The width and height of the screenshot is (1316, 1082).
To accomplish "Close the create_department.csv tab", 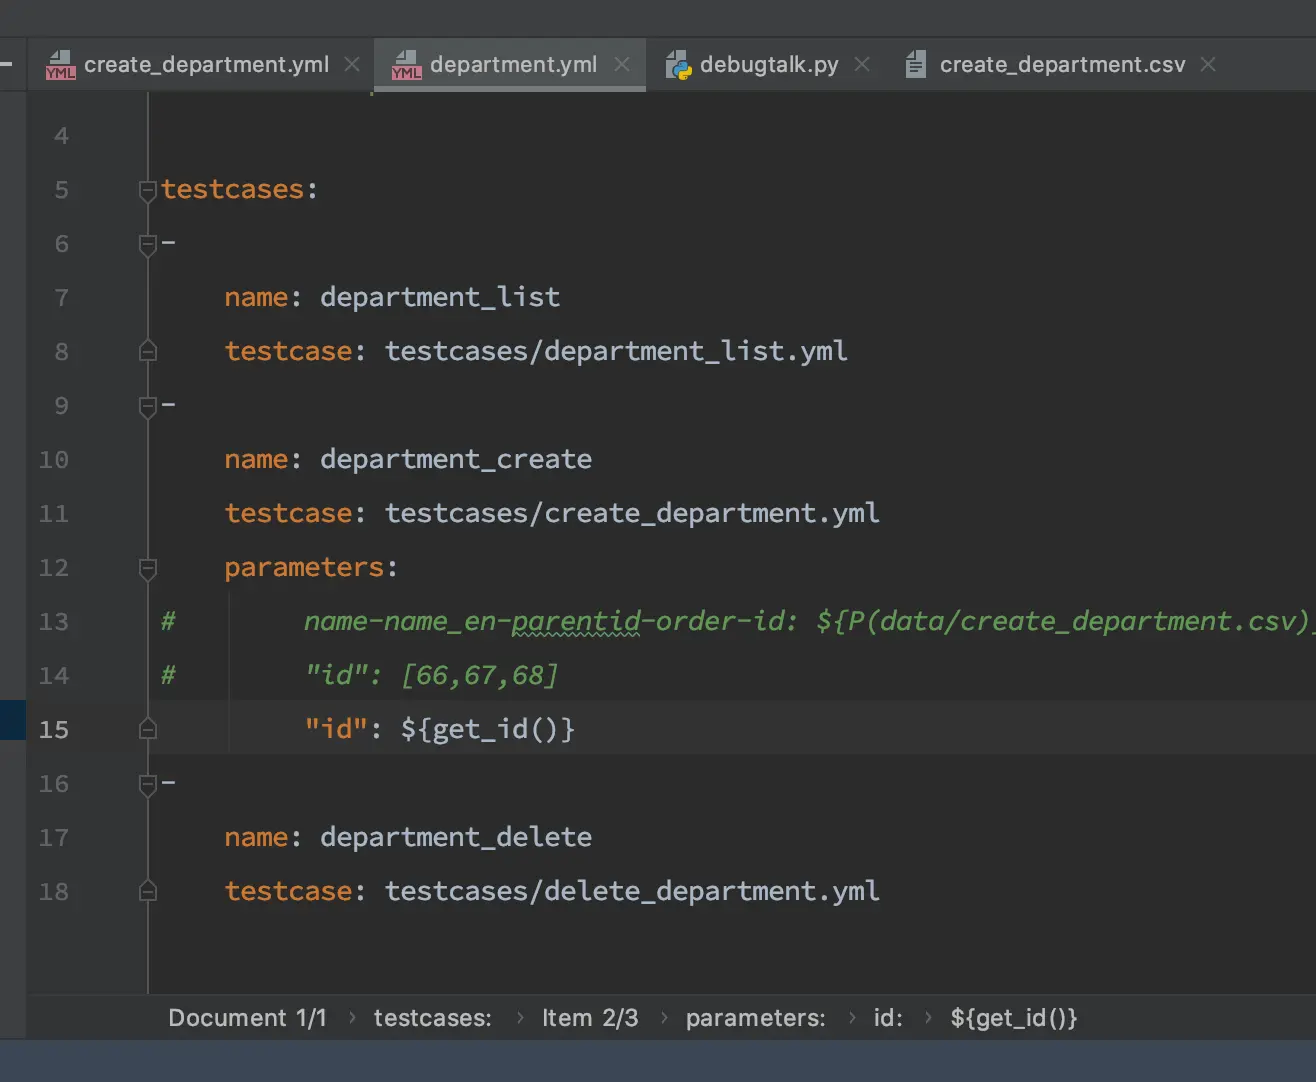I will [x=1208, y=64].
